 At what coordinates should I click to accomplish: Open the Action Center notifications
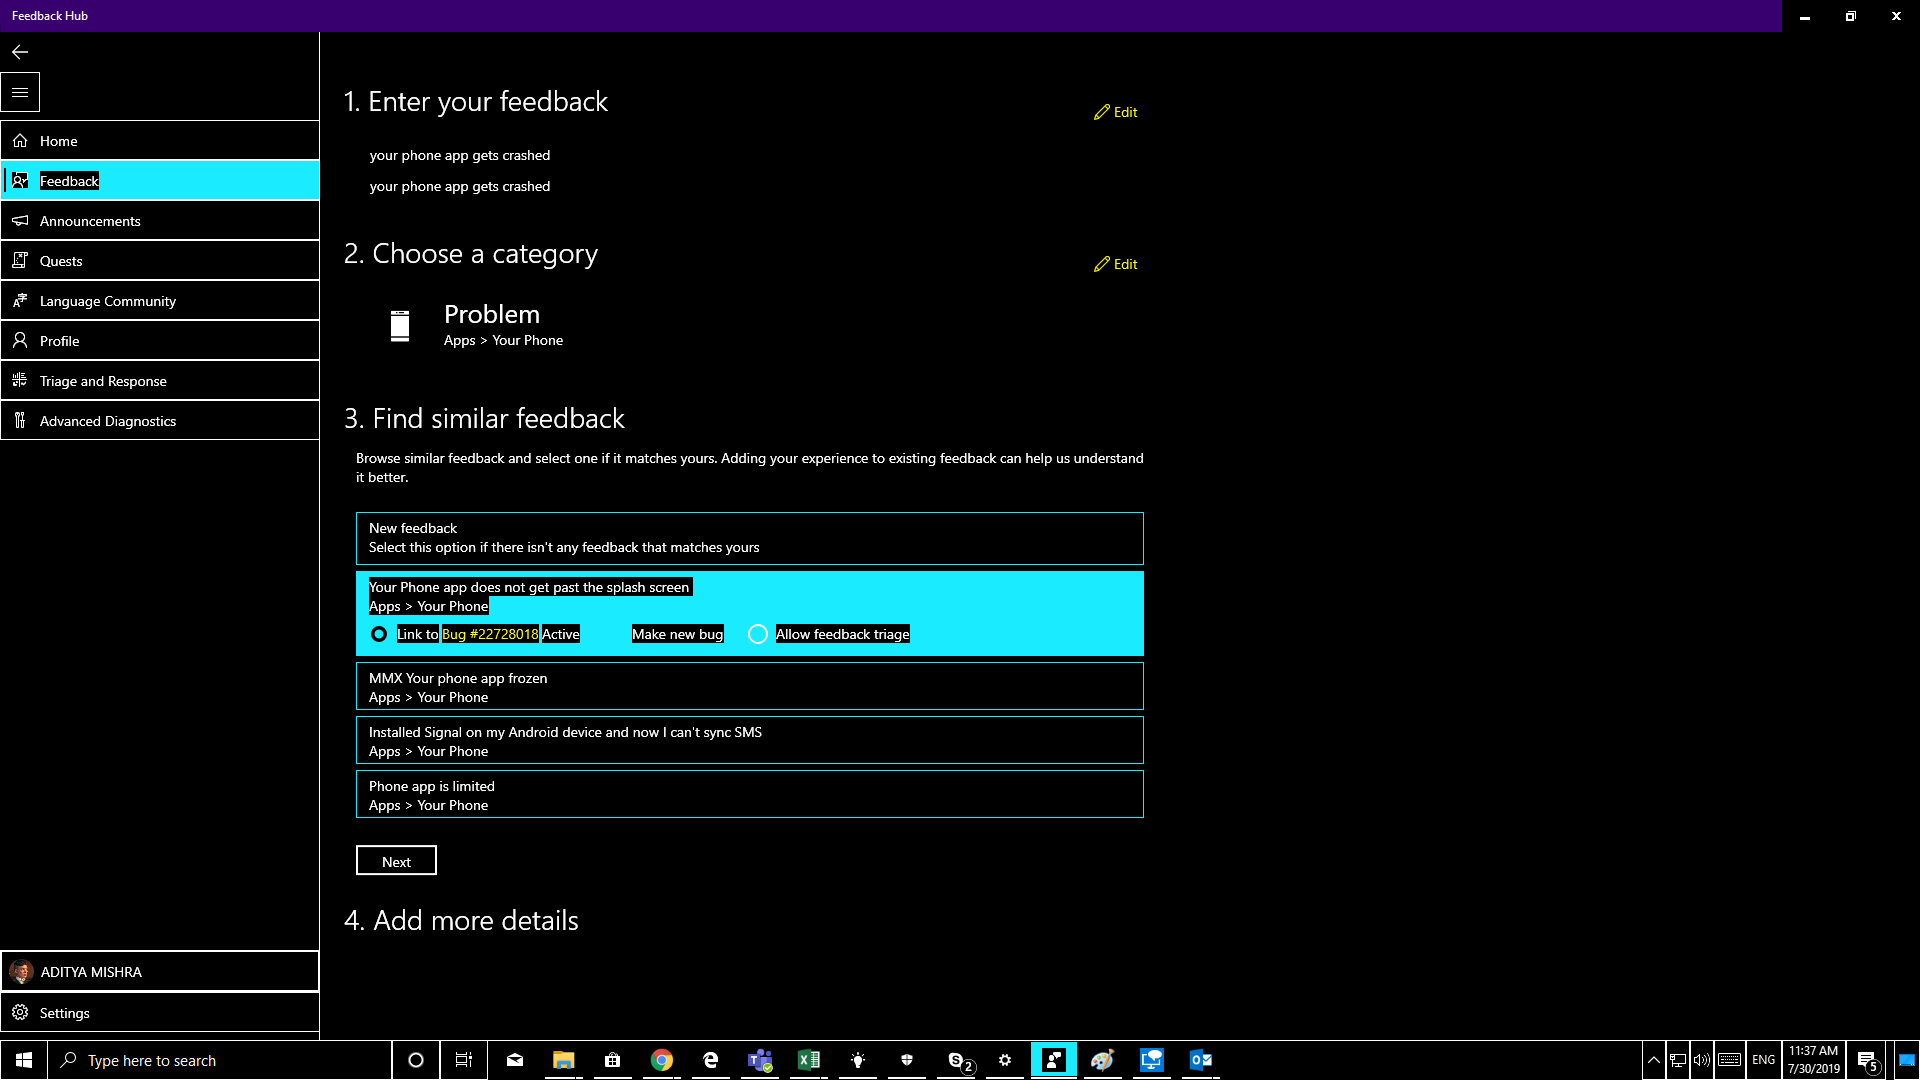pyautogui.click(x=1867, y=1060)
